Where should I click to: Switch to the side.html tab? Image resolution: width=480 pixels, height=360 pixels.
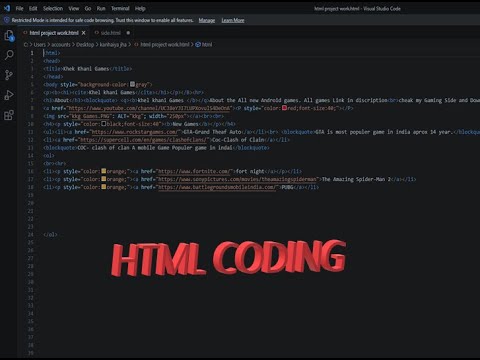coord(110,33)
